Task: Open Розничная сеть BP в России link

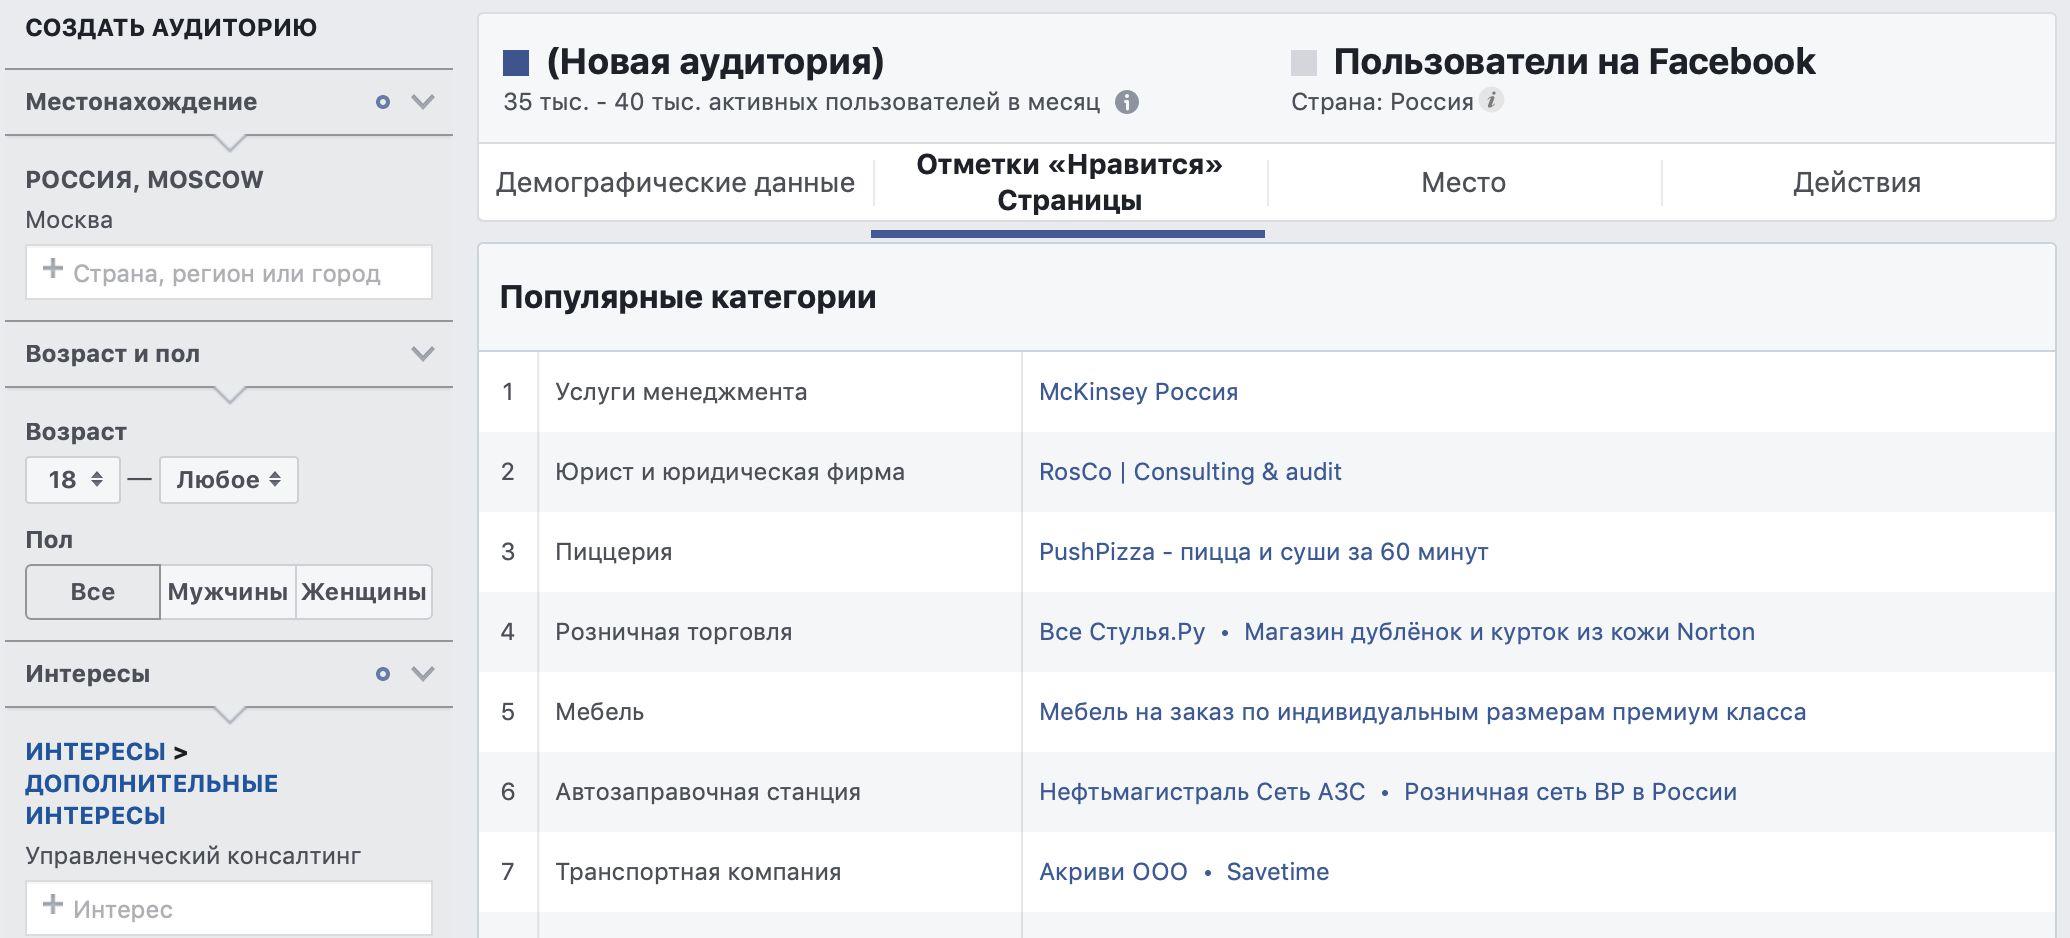Action: point(1570,792)
